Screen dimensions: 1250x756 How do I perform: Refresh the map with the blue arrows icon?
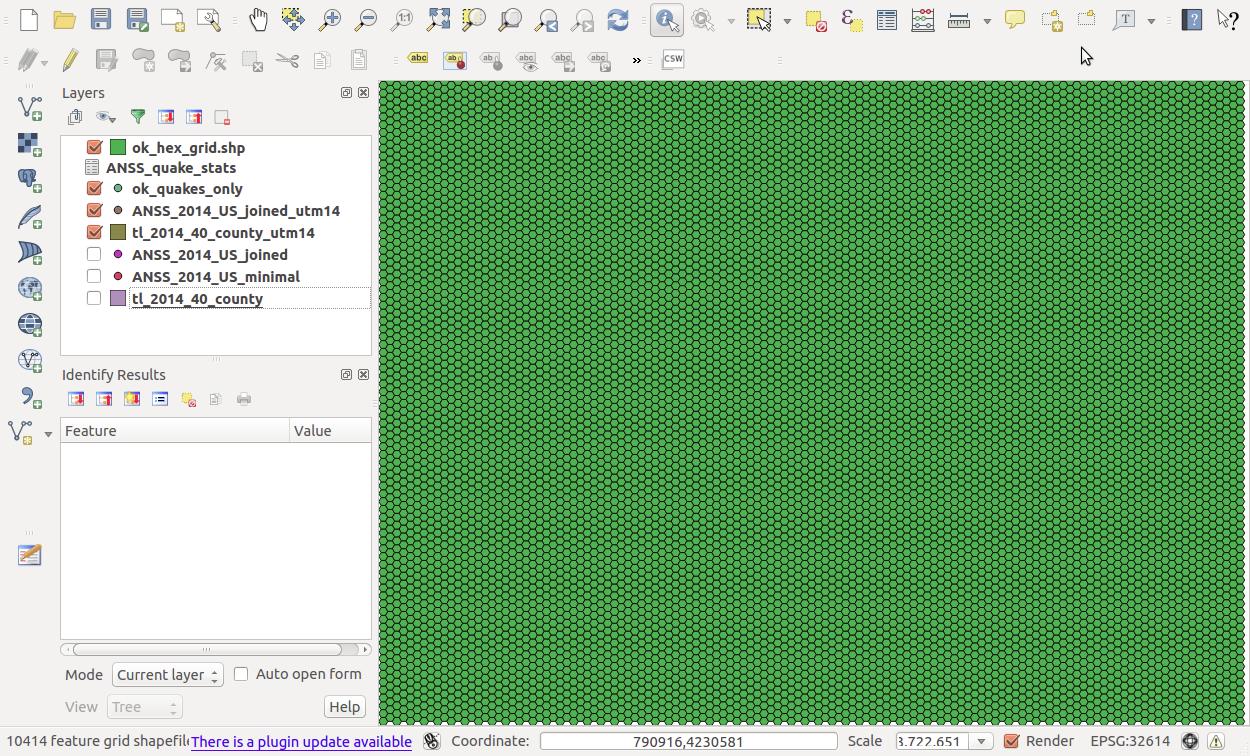[x=618, y=20]
